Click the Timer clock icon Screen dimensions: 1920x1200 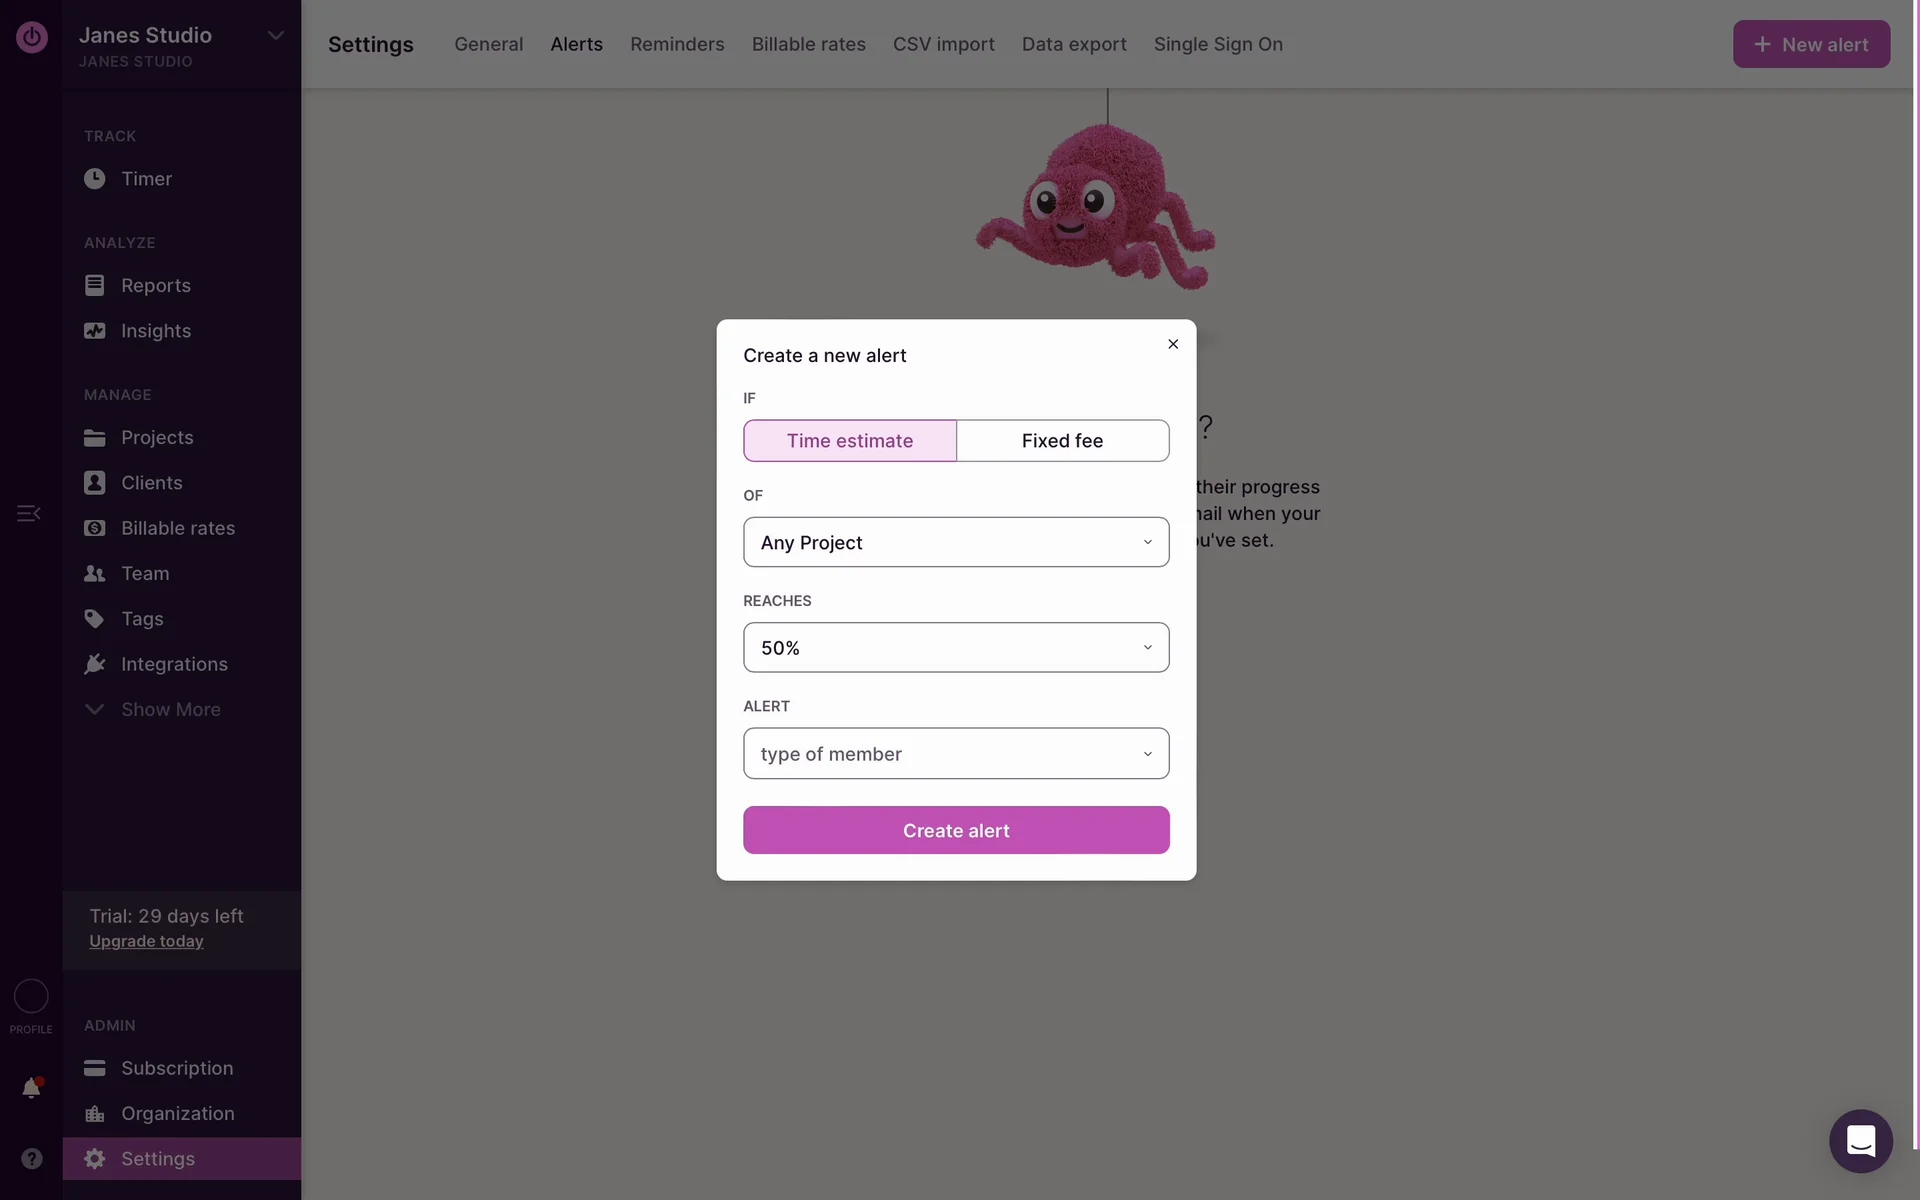[x=94, y=179]
